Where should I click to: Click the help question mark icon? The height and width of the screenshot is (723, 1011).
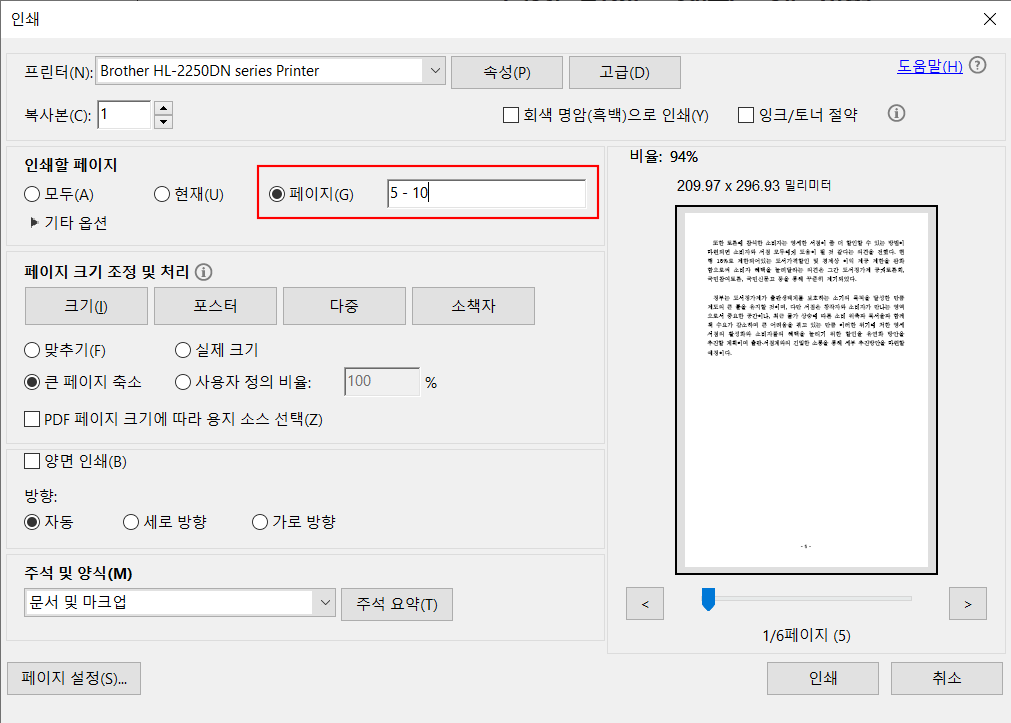[977, 64]
